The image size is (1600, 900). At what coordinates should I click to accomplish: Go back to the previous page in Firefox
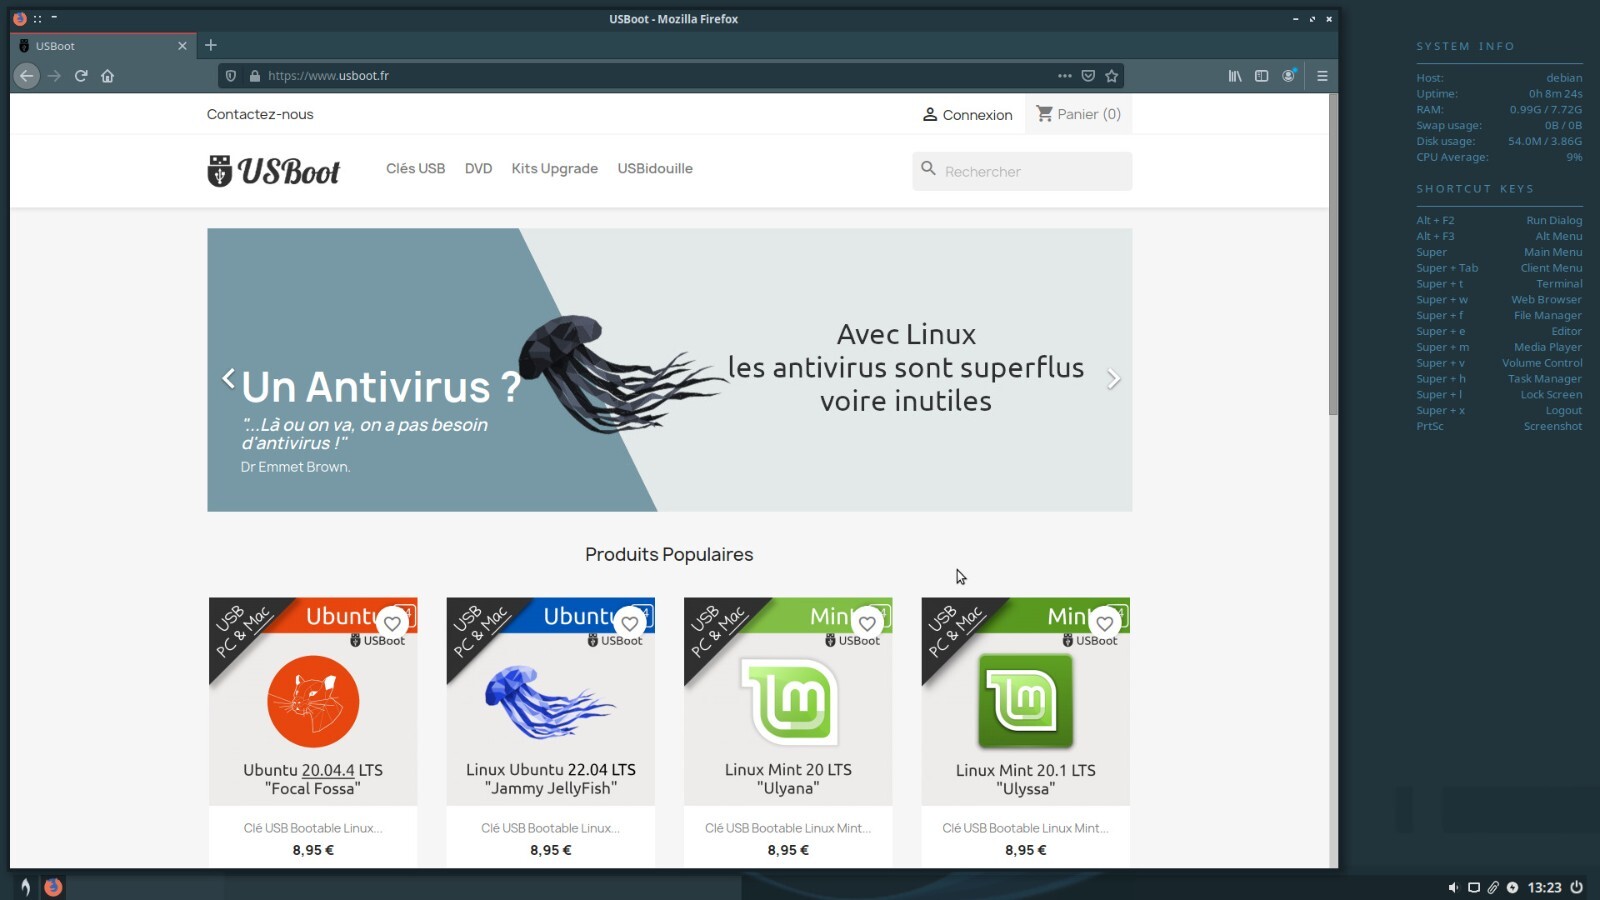pyautogui.click(x=27, y=76)
